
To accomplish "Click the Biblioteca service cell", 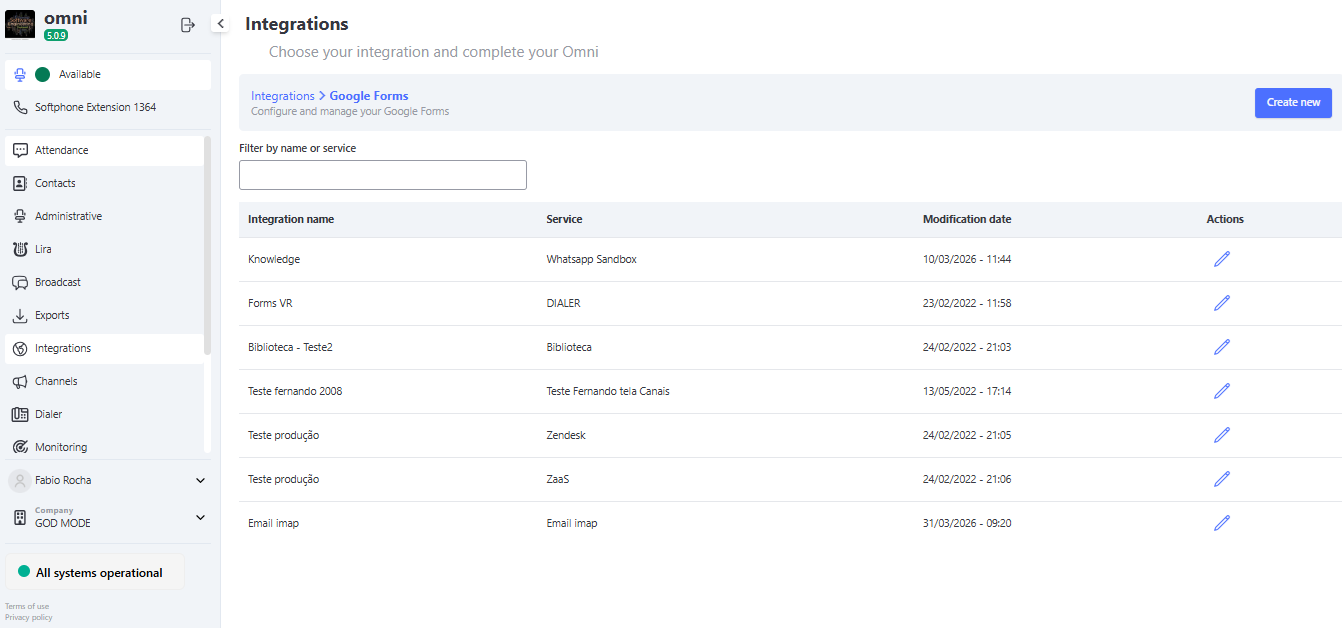I will point(569,347).
